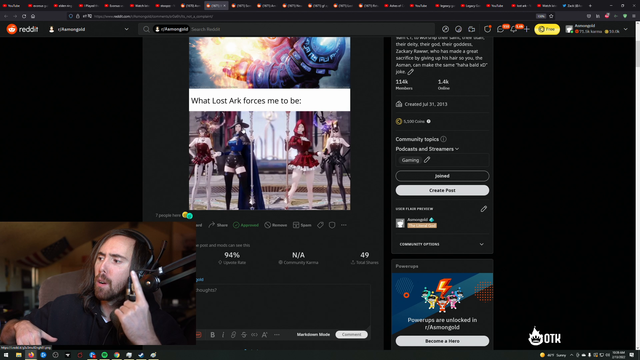Screen dimensions: 640x360
Task: Click the browser home icon
Action: pyautogui.click(x=33, y=16)
